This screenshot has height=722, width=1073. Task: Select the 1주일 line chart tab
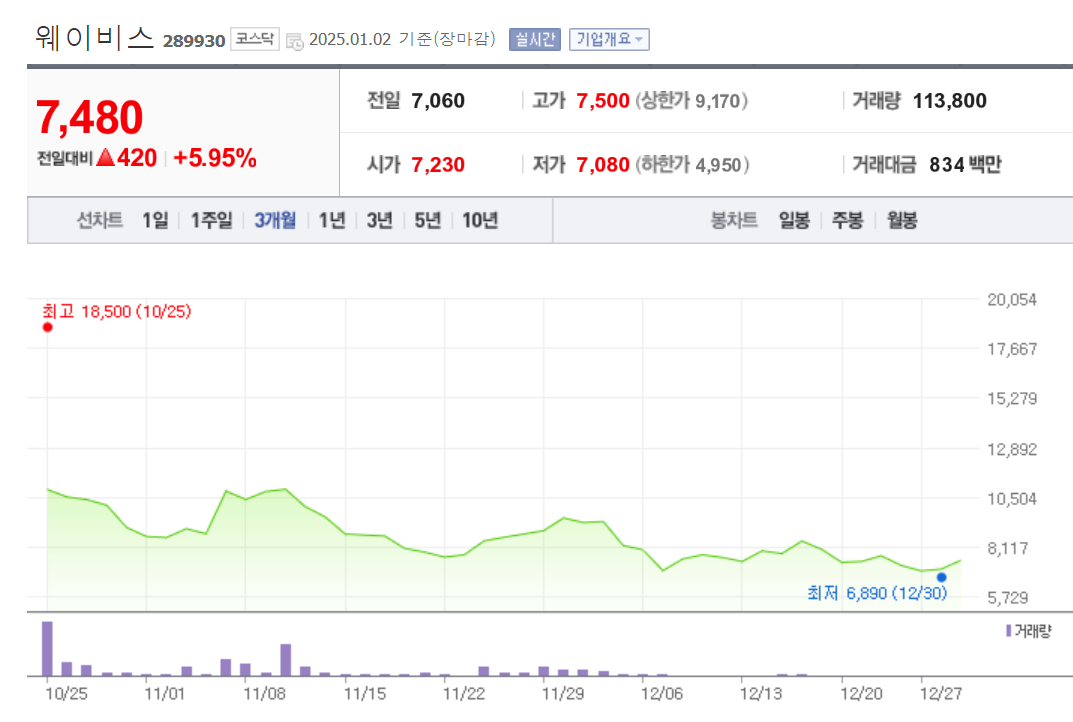211,220
